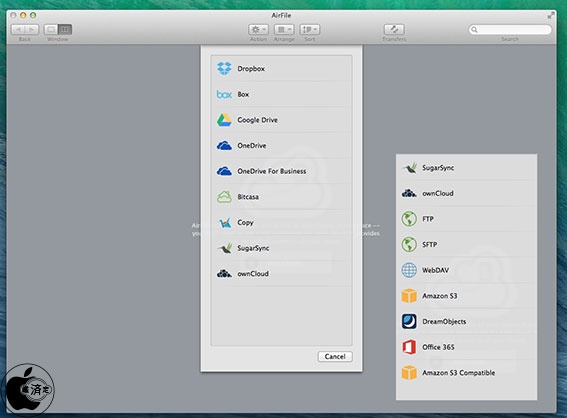Click the OneDrive cloud icon
Viewport: 567px width, 418px height.
click(x=224, y=146)
